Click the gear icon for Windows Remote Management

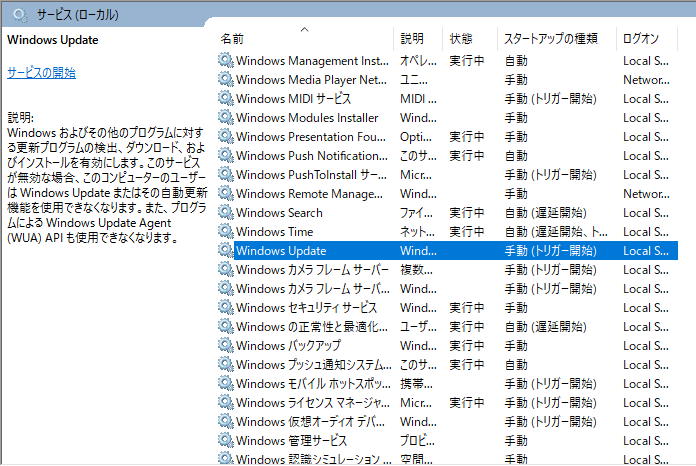226,194
